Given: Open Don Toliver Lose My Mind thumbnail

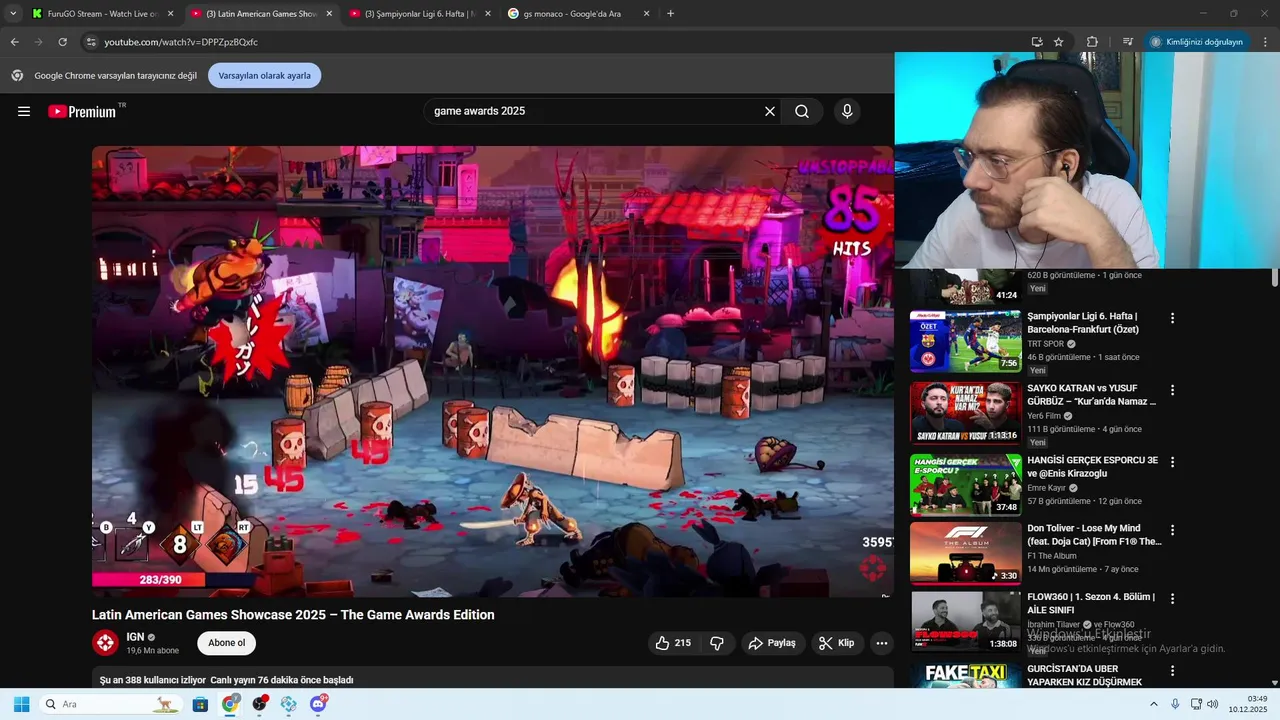Looking at the screenshot, I should click(x=965, y=553).
